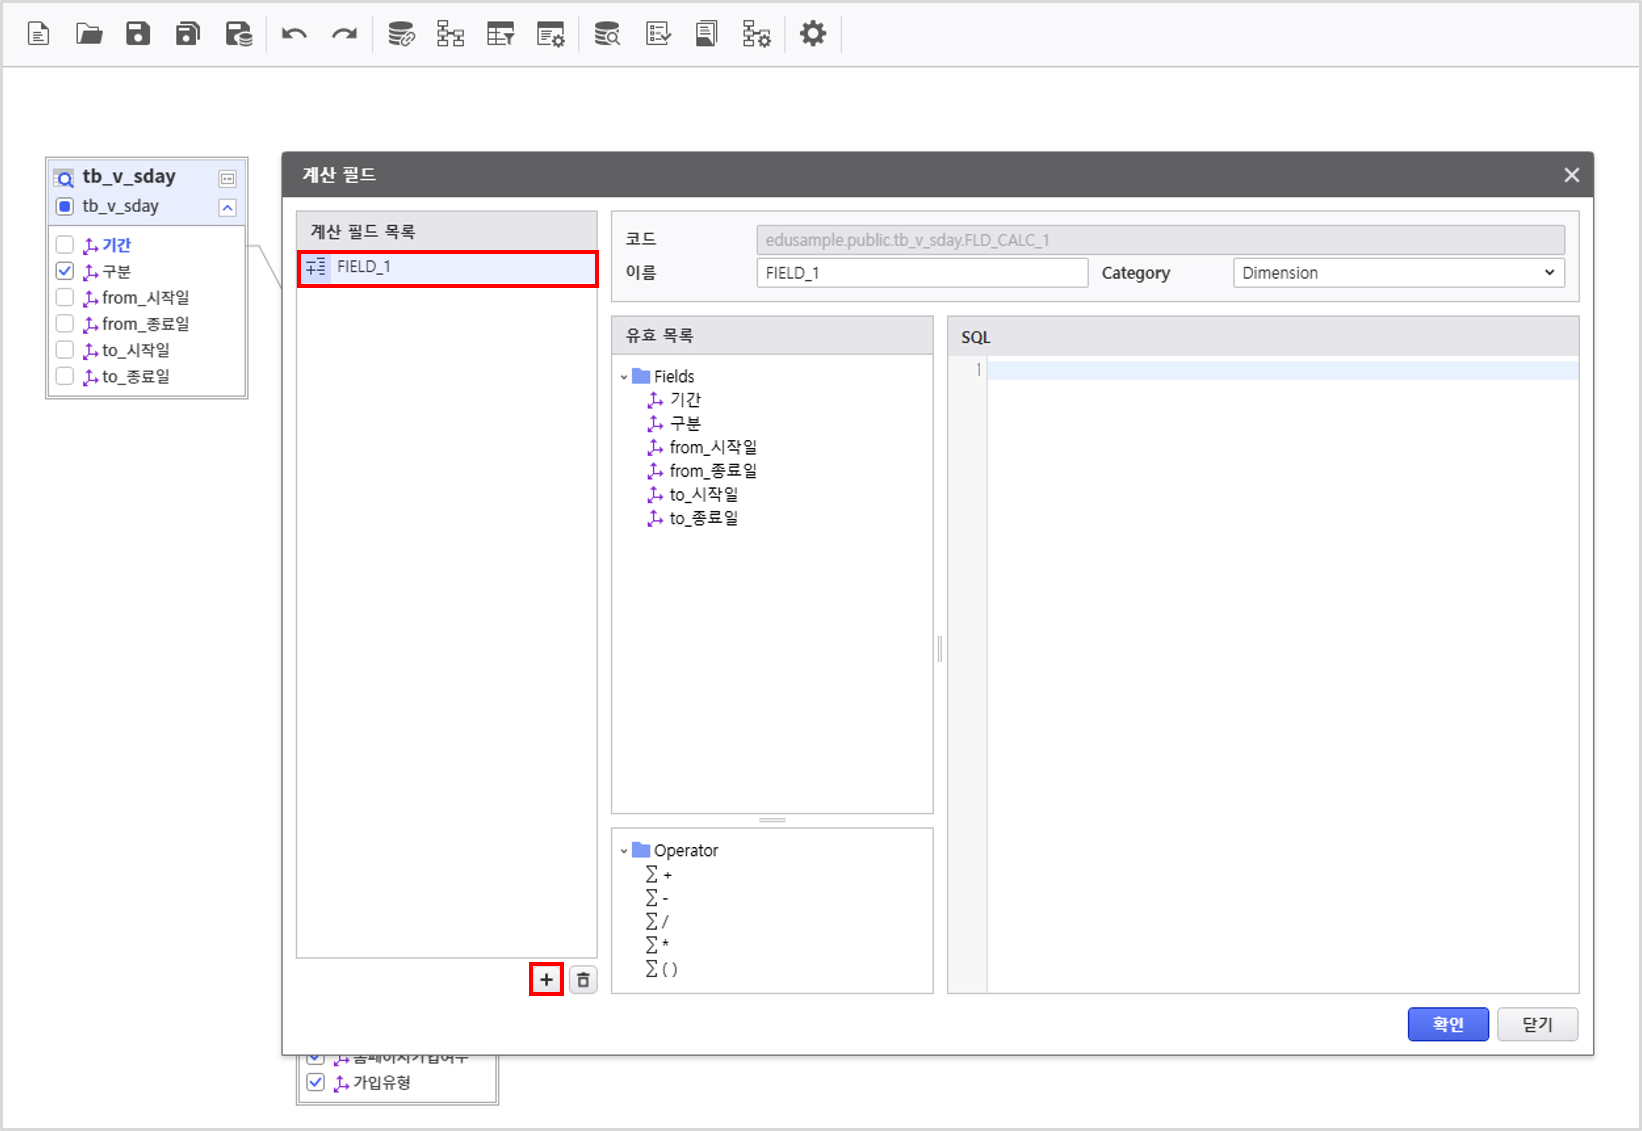Delete calculated field with trash icon
The image size is (1642, 1131).
(583, 980)
